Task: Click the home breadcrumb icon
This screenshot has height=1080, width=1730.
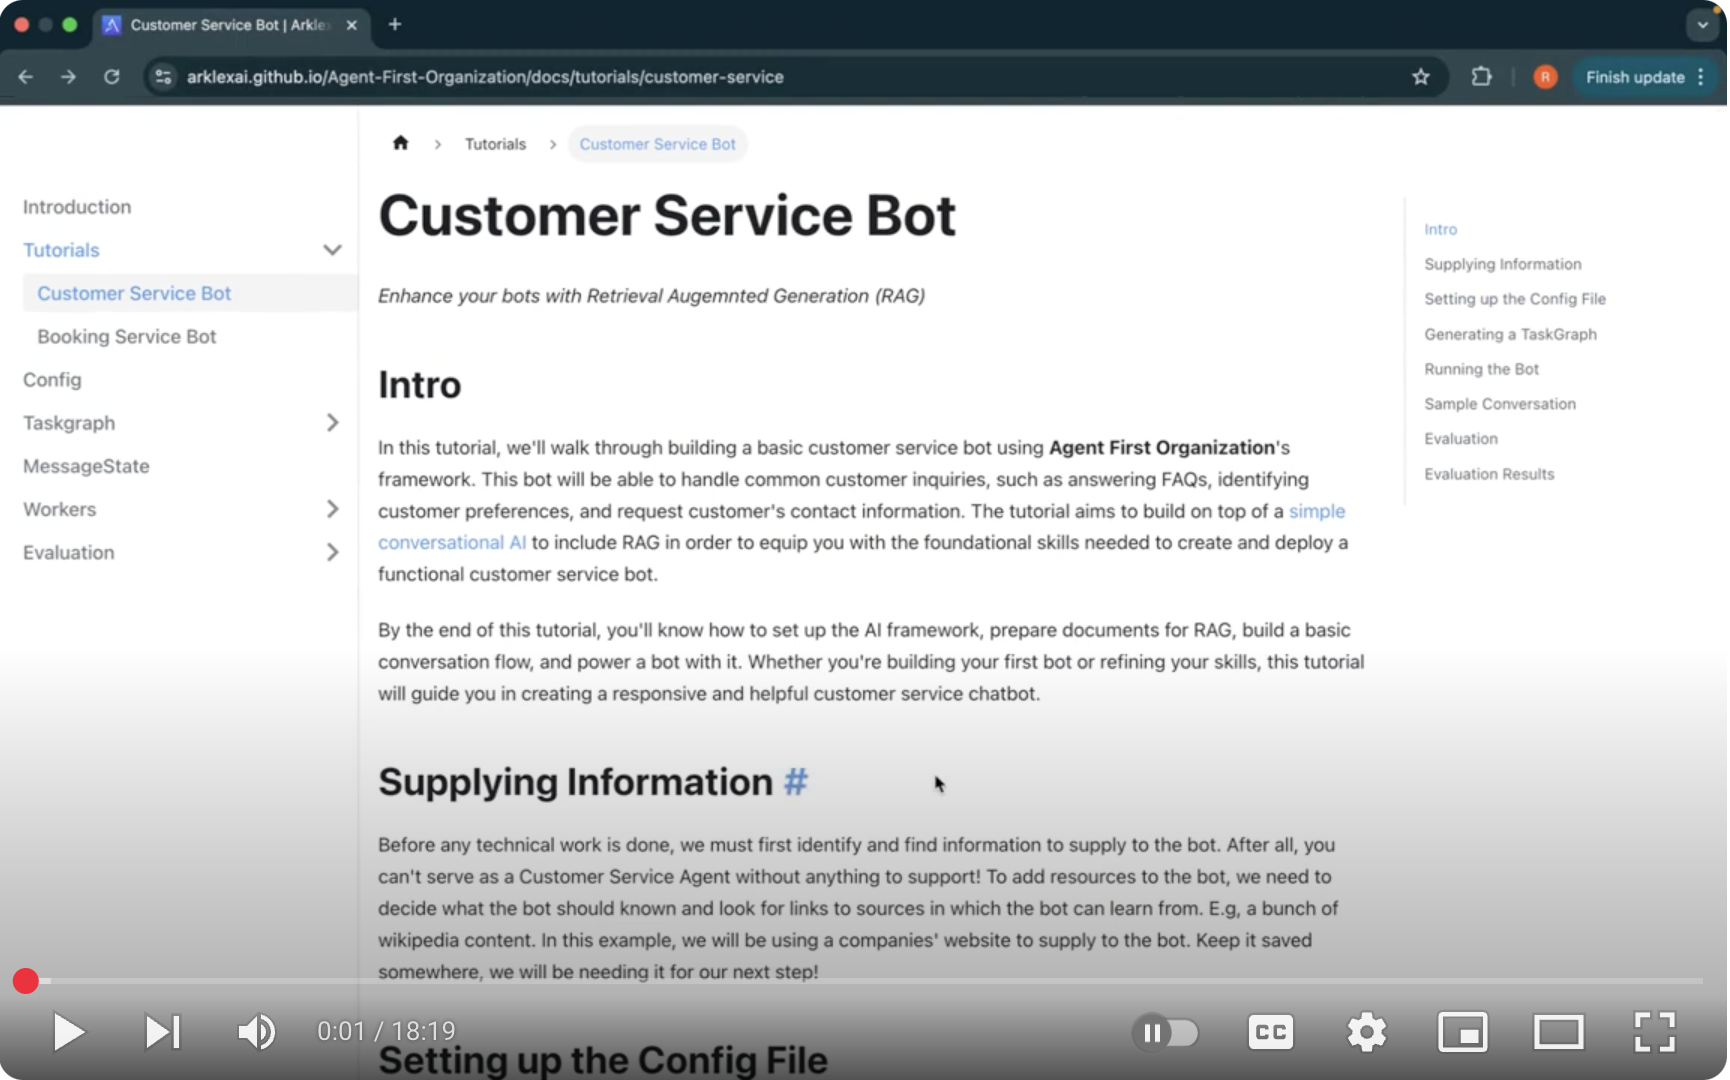Action: coord(400,143)
